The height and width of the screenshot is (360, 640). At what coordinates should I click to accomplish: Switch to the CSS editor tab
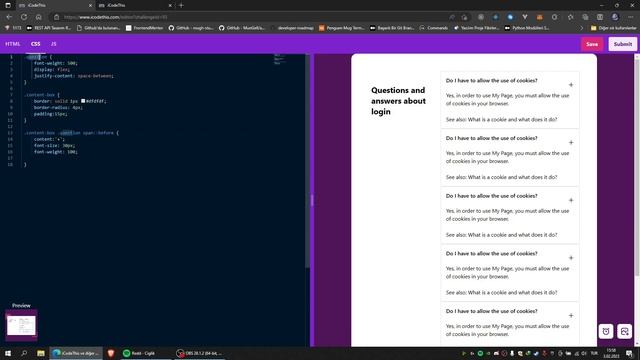[36, 44]
